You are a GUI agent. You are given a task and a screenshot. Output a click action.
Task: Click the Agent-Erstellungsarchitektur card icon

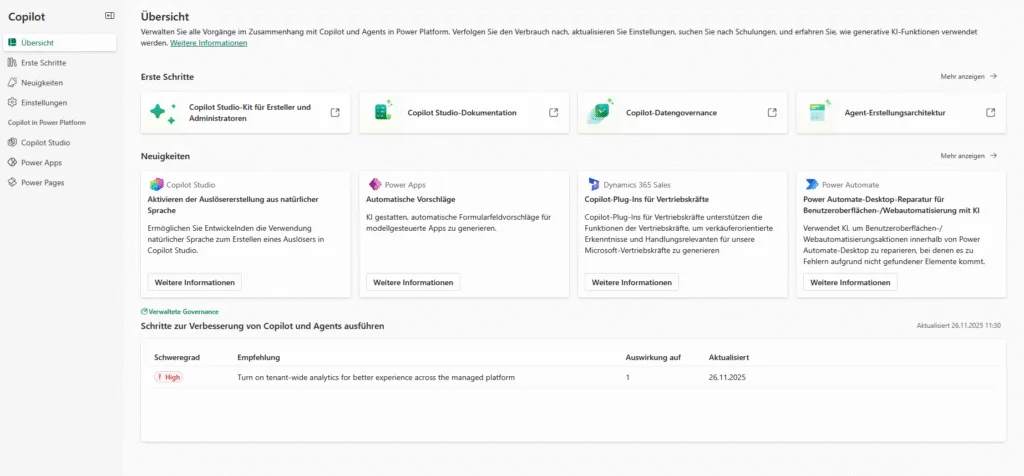pyautogui.click(x=820, y=113)
